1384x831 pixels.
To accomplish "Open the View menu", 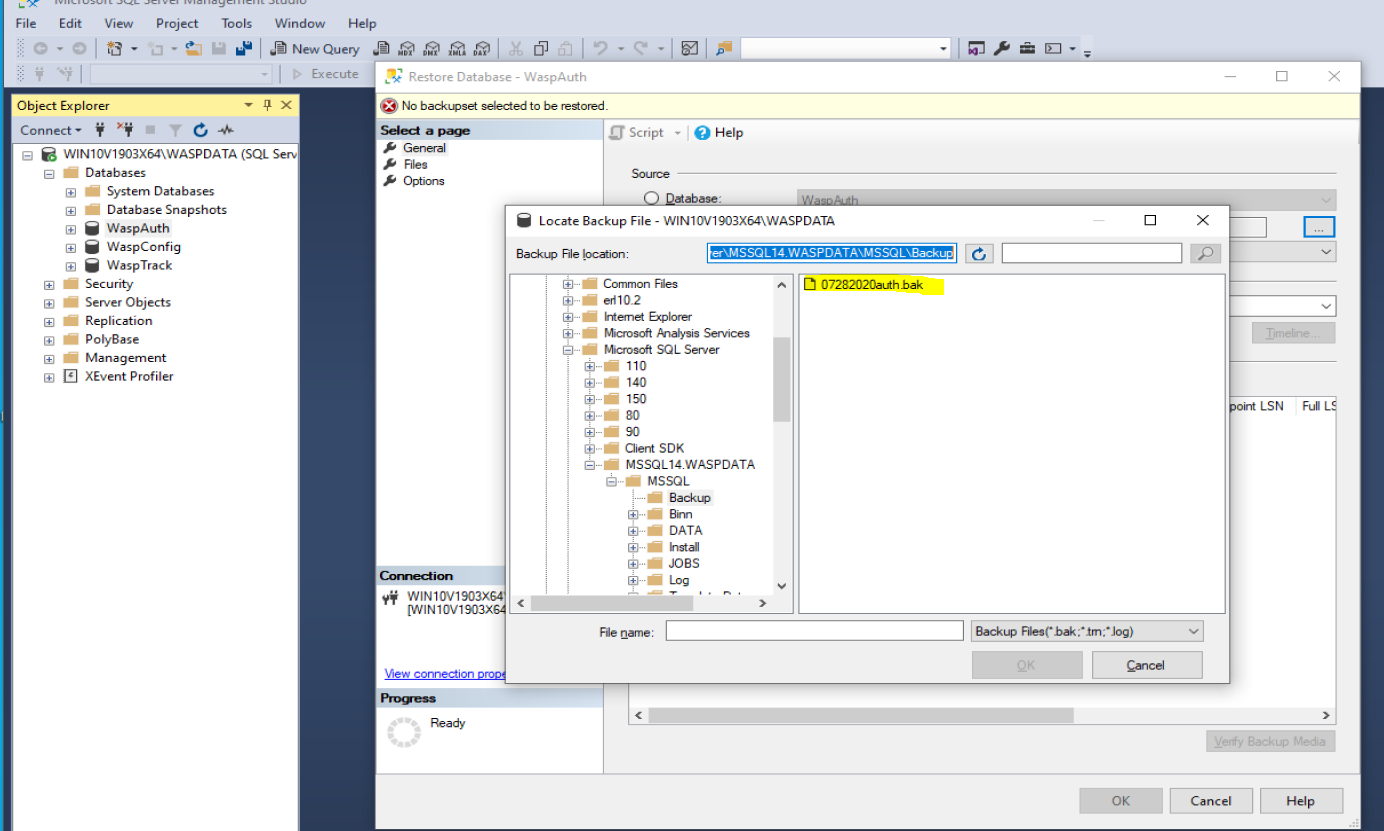I will 119,23.
